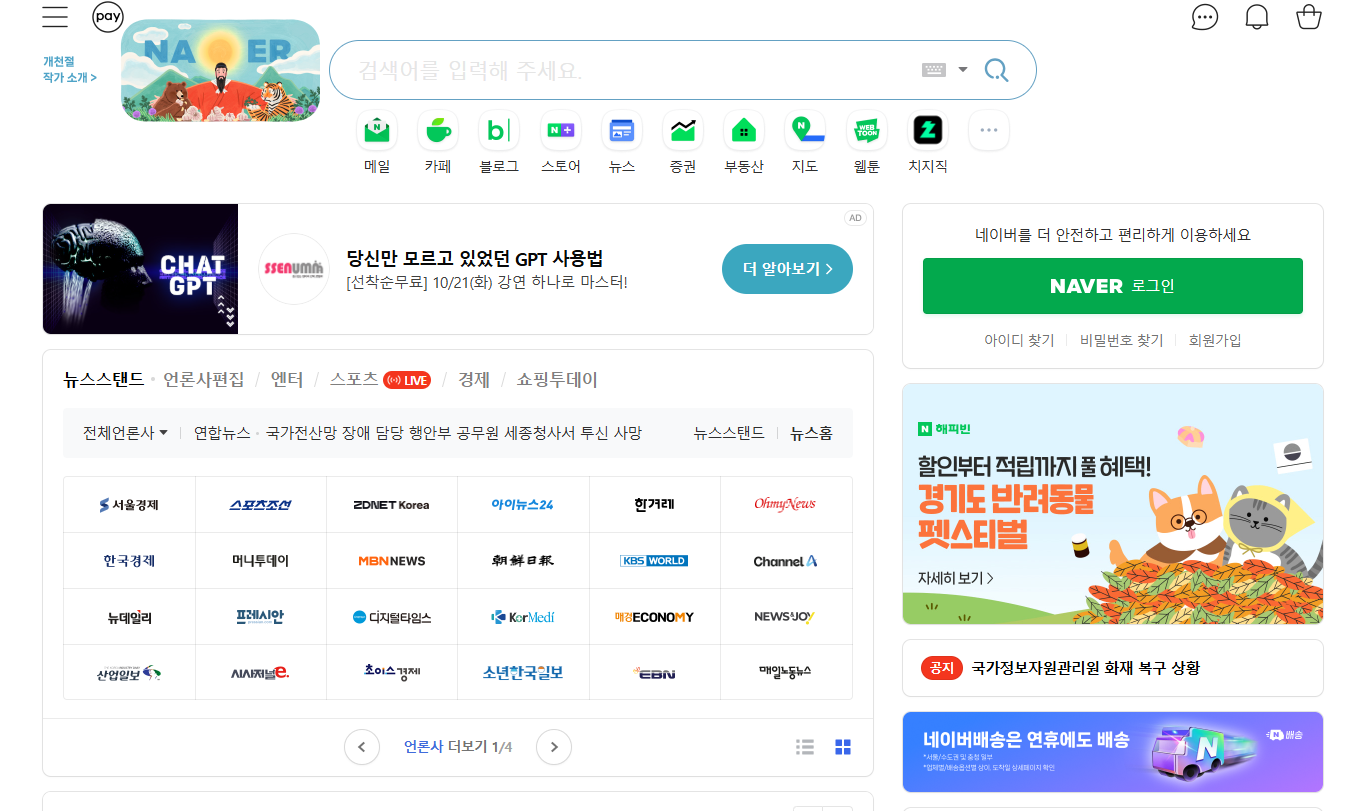
Task: Open the 개천절 작가 소개 link
Action: 70,69
